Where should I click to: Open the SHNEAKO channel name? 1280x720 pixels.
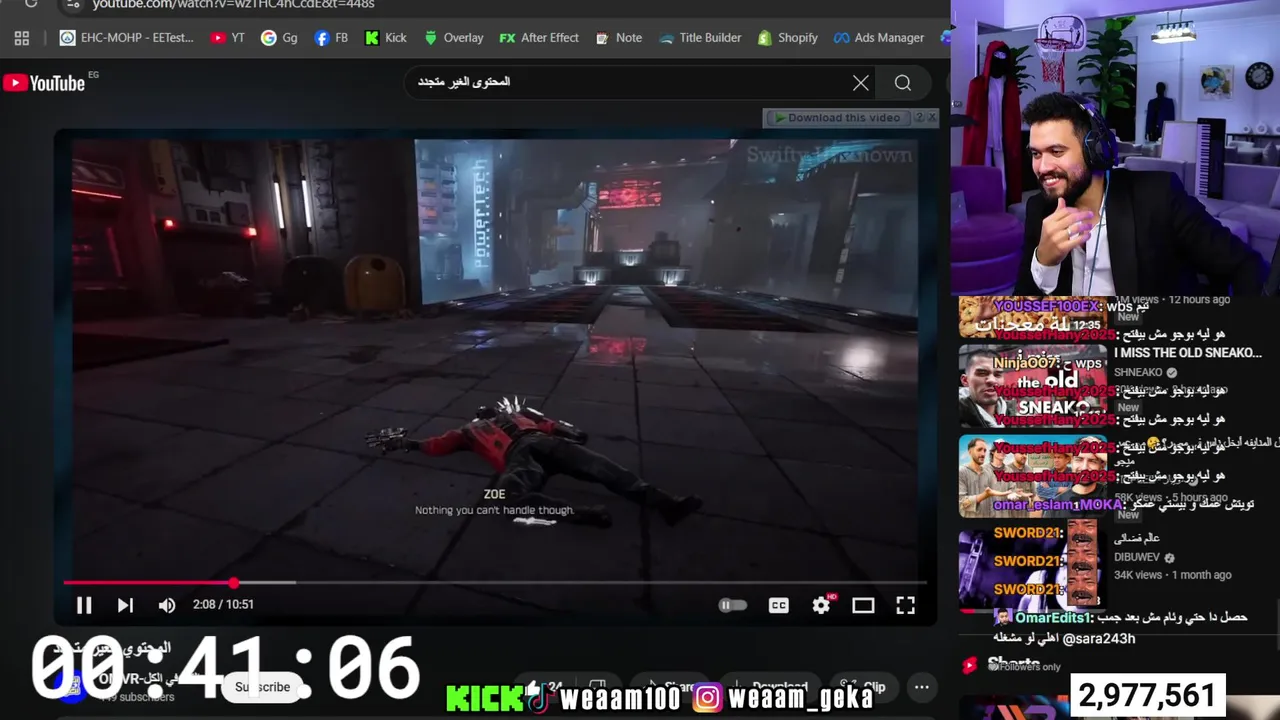click(x=1138, y=372)
